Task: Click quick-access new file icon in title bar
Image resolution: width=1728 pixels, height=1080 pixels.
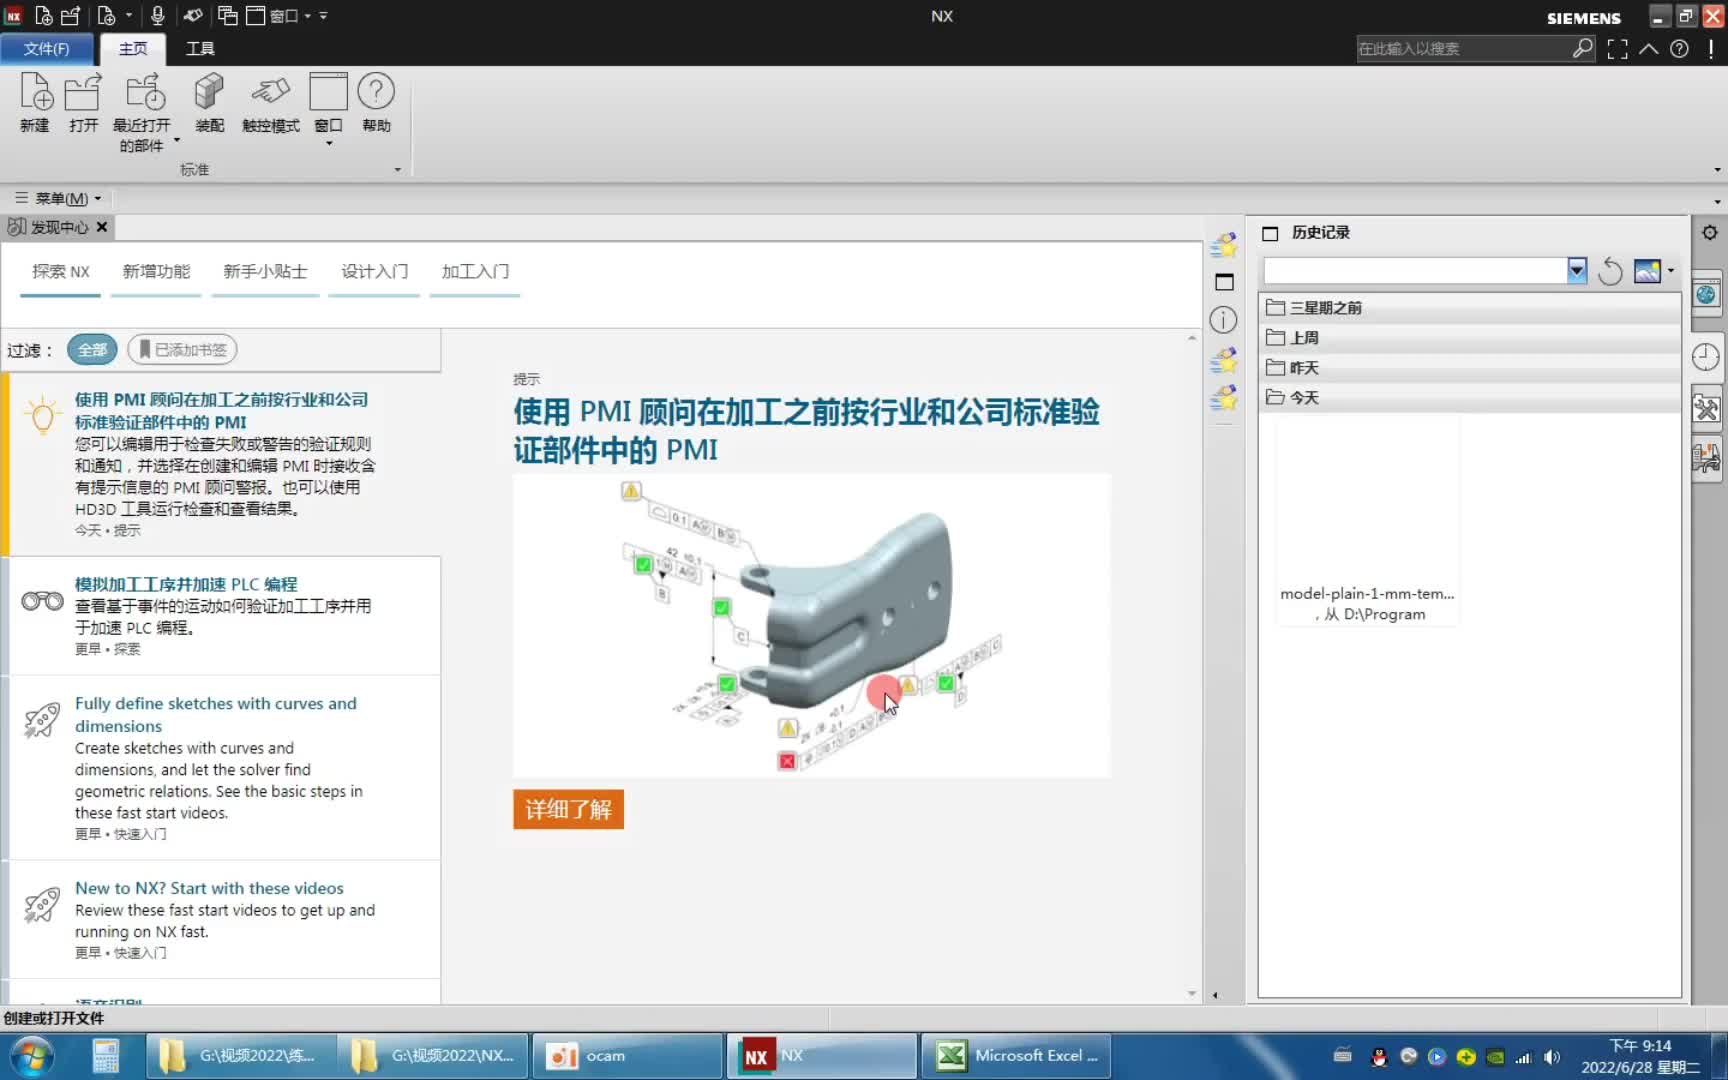Action: click(x=44, y=16)
